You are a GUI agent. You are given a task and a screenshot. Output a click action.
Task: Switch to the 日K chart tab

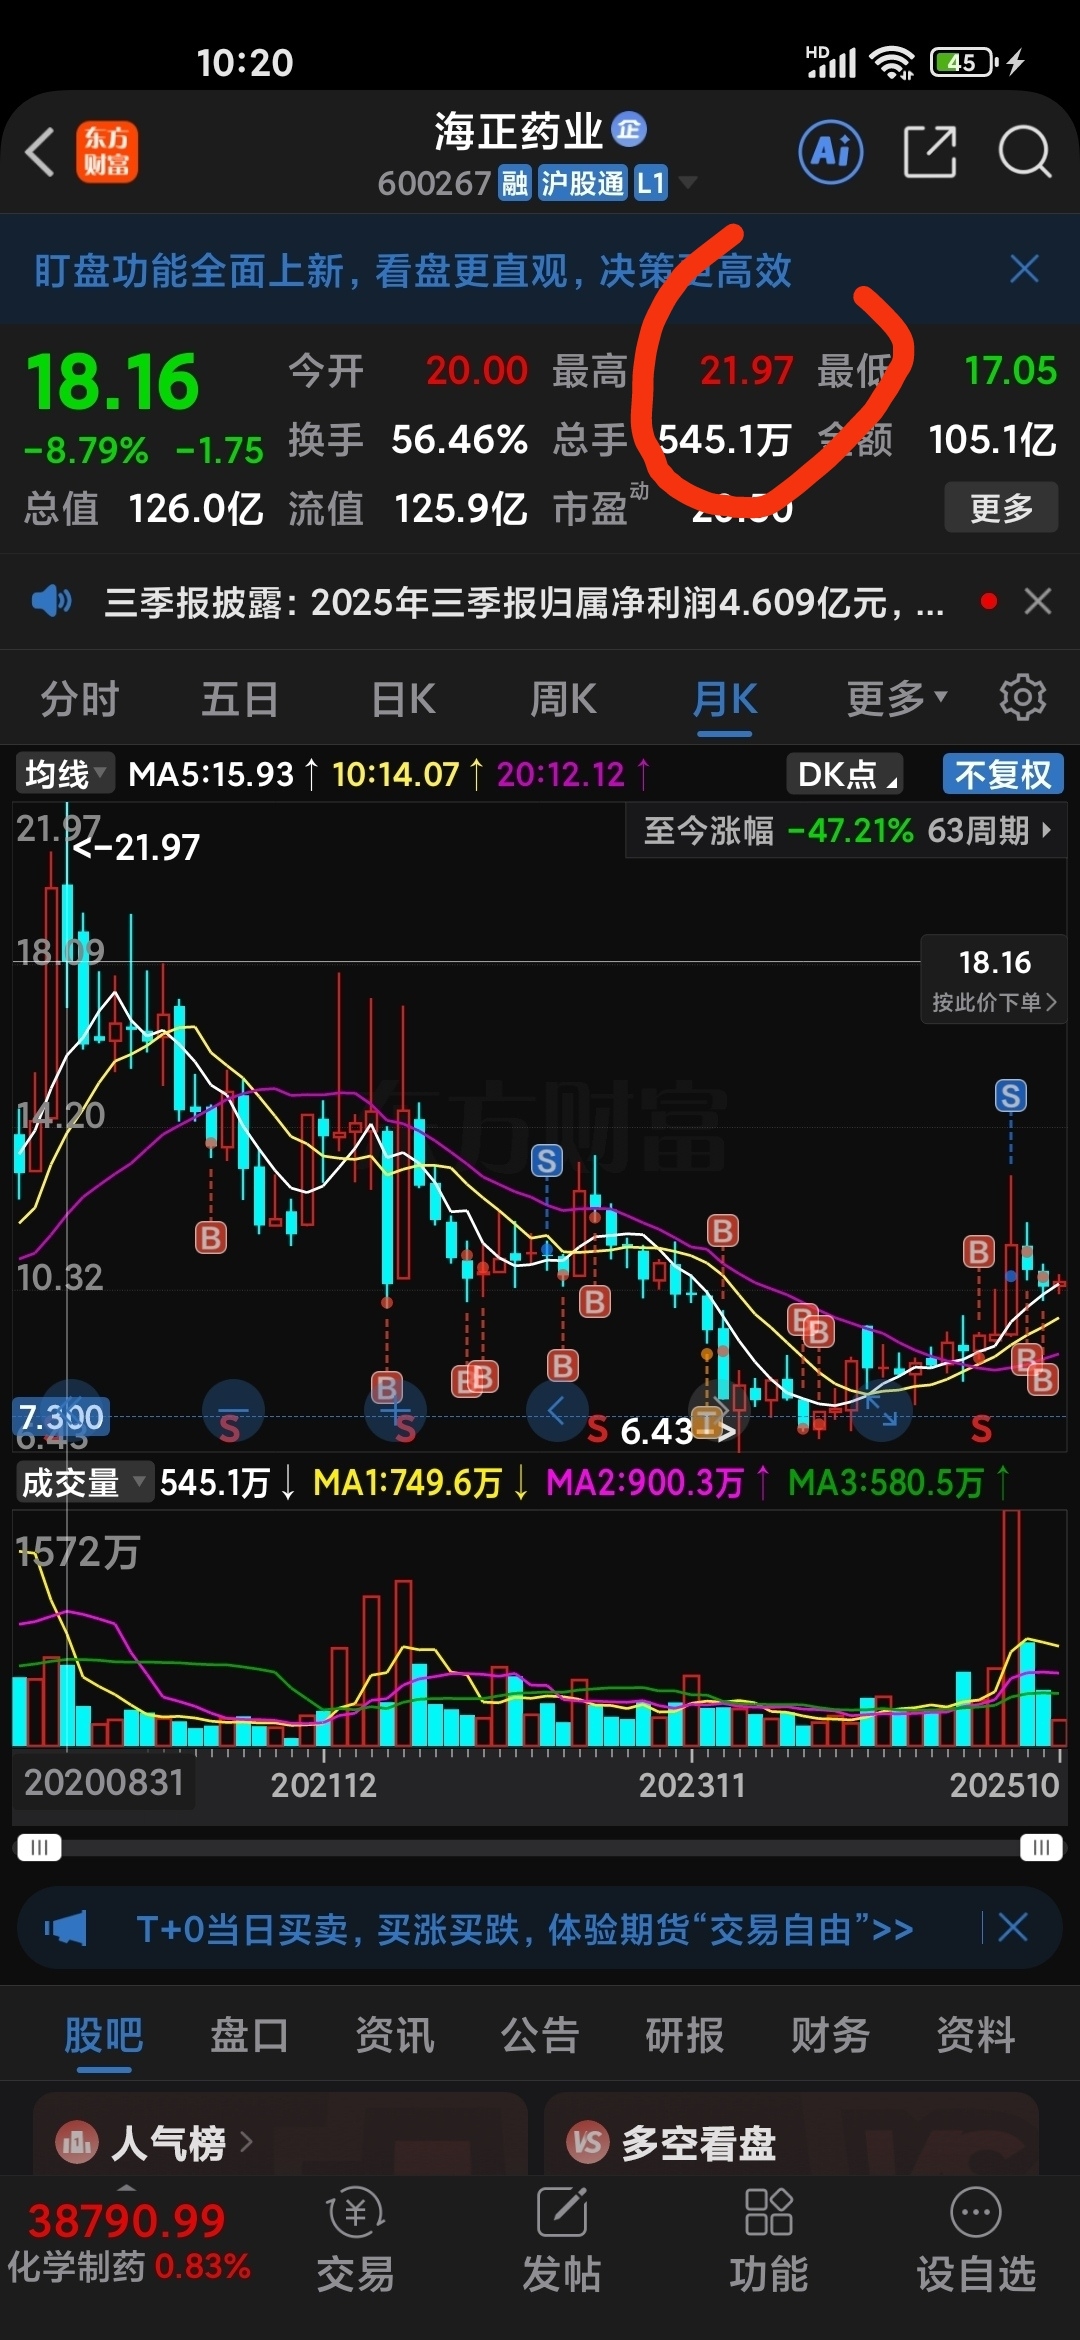click(403, 699)
